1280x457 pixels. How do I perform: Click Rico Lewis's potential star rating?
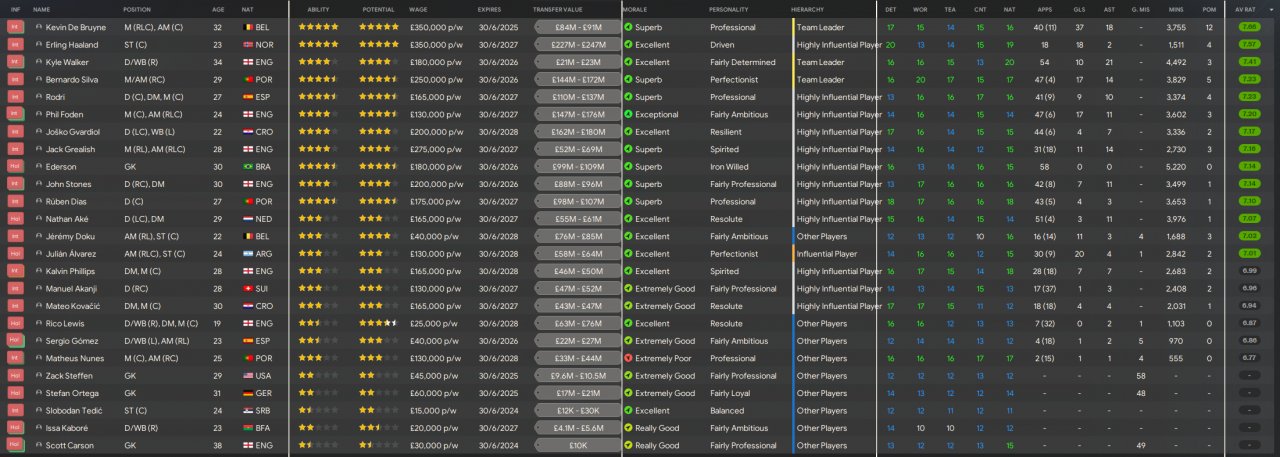point(379,323)
